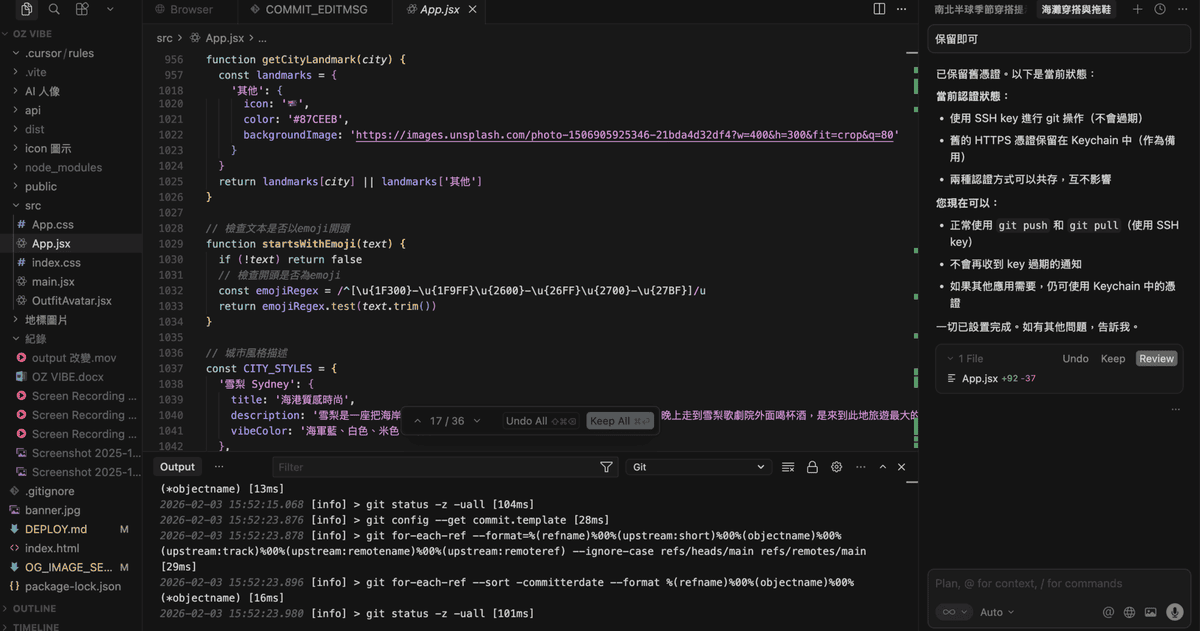This screenshot has width=1200, height=631.
Task: Click App.jsx in the breadcrumb
Action: coord(224,38)
